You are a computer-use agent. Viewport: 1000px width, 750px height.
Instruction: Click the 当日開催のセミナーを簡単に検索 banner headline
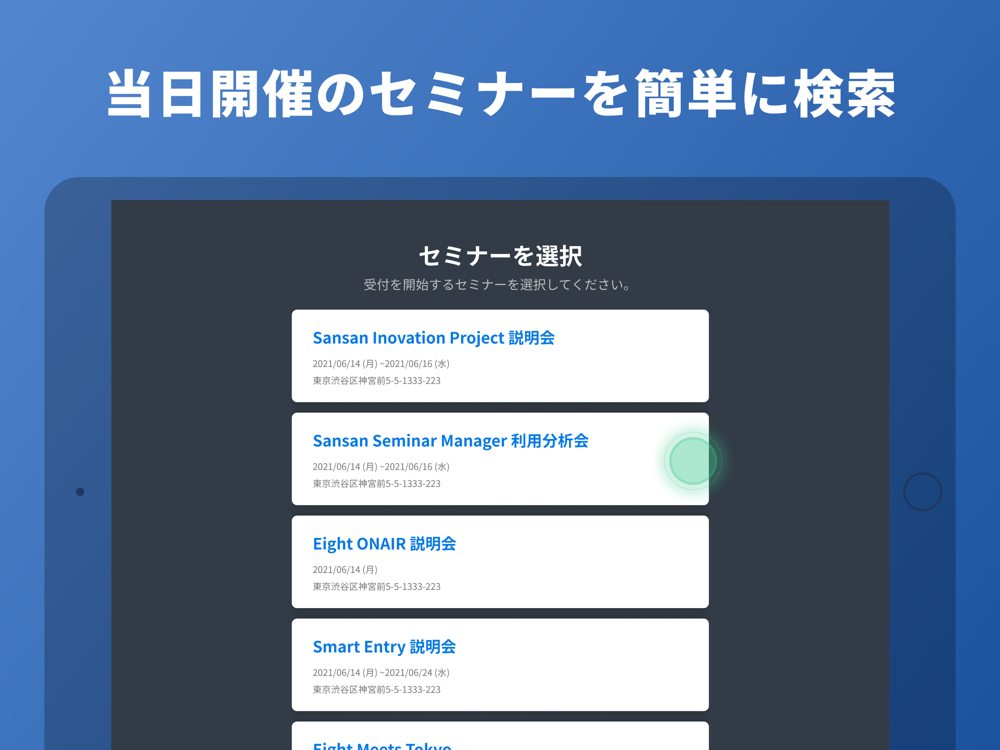pyautogui.click(x=501, y=93)
